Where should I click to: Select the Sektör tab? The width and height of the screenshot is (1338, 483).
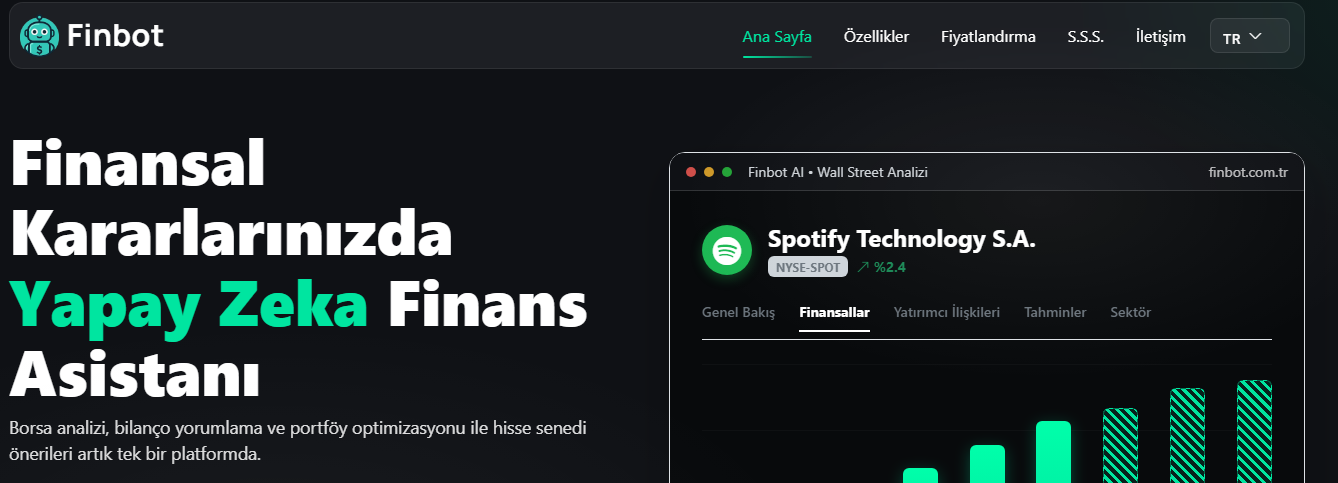point(1130,312)
